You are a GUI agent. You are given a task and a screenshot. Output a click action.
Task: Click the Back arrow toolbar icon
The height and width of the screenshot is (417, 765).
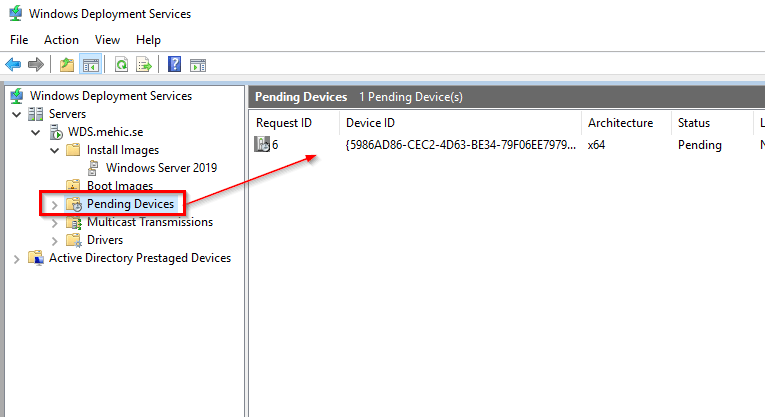tap(13, 65)
